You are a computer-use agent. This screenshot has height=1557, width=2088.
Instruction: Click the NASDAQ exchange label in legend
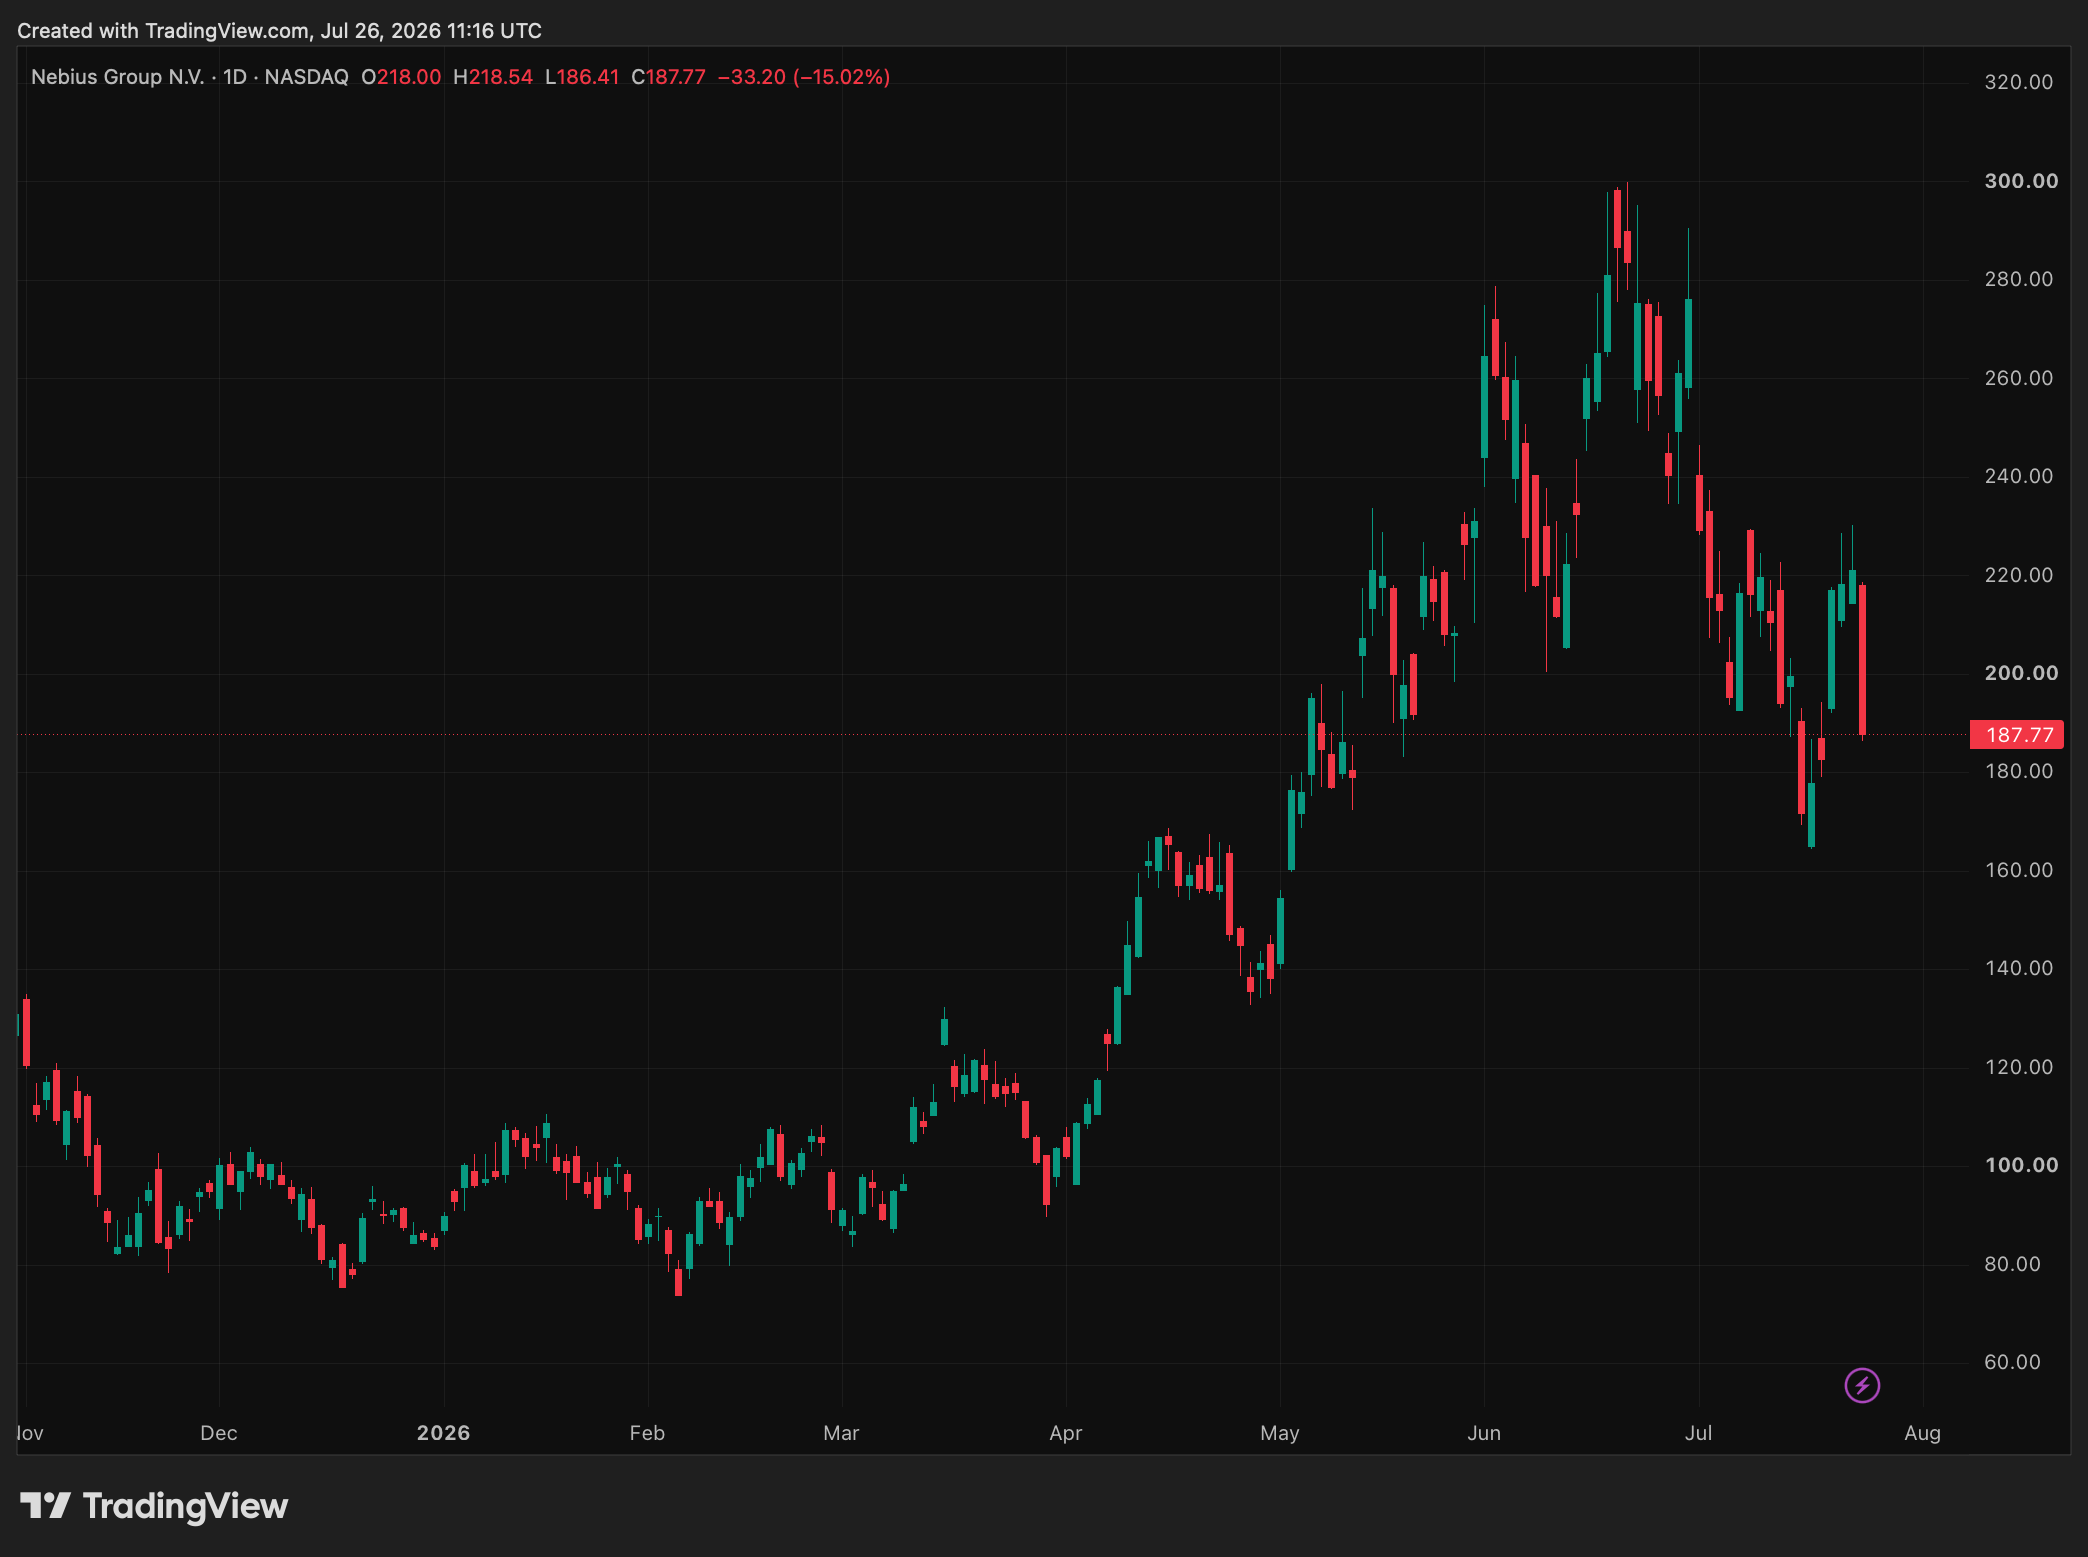click(306, 77)
